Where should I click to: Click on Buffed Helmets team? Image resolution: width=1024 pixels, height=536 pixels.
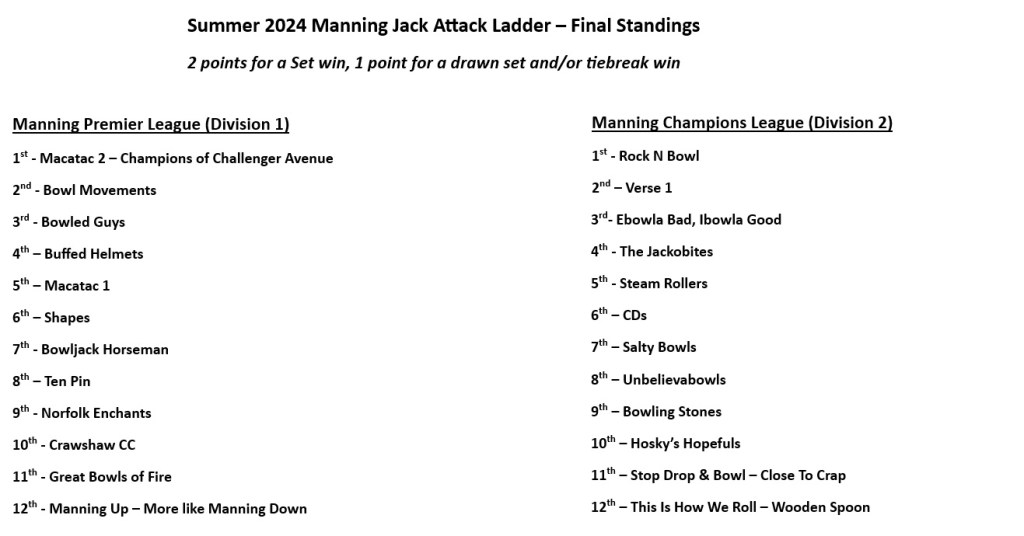78,254
